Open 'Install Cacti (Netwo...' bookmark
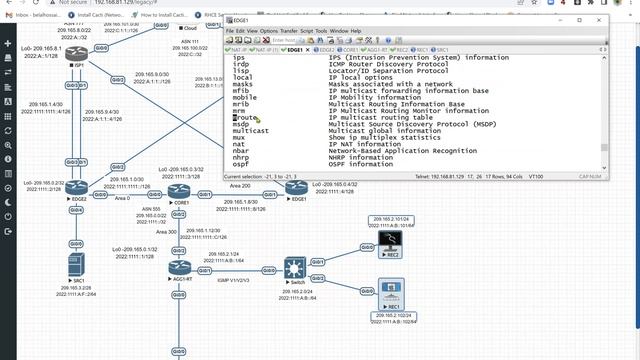 tap(95, 15)
